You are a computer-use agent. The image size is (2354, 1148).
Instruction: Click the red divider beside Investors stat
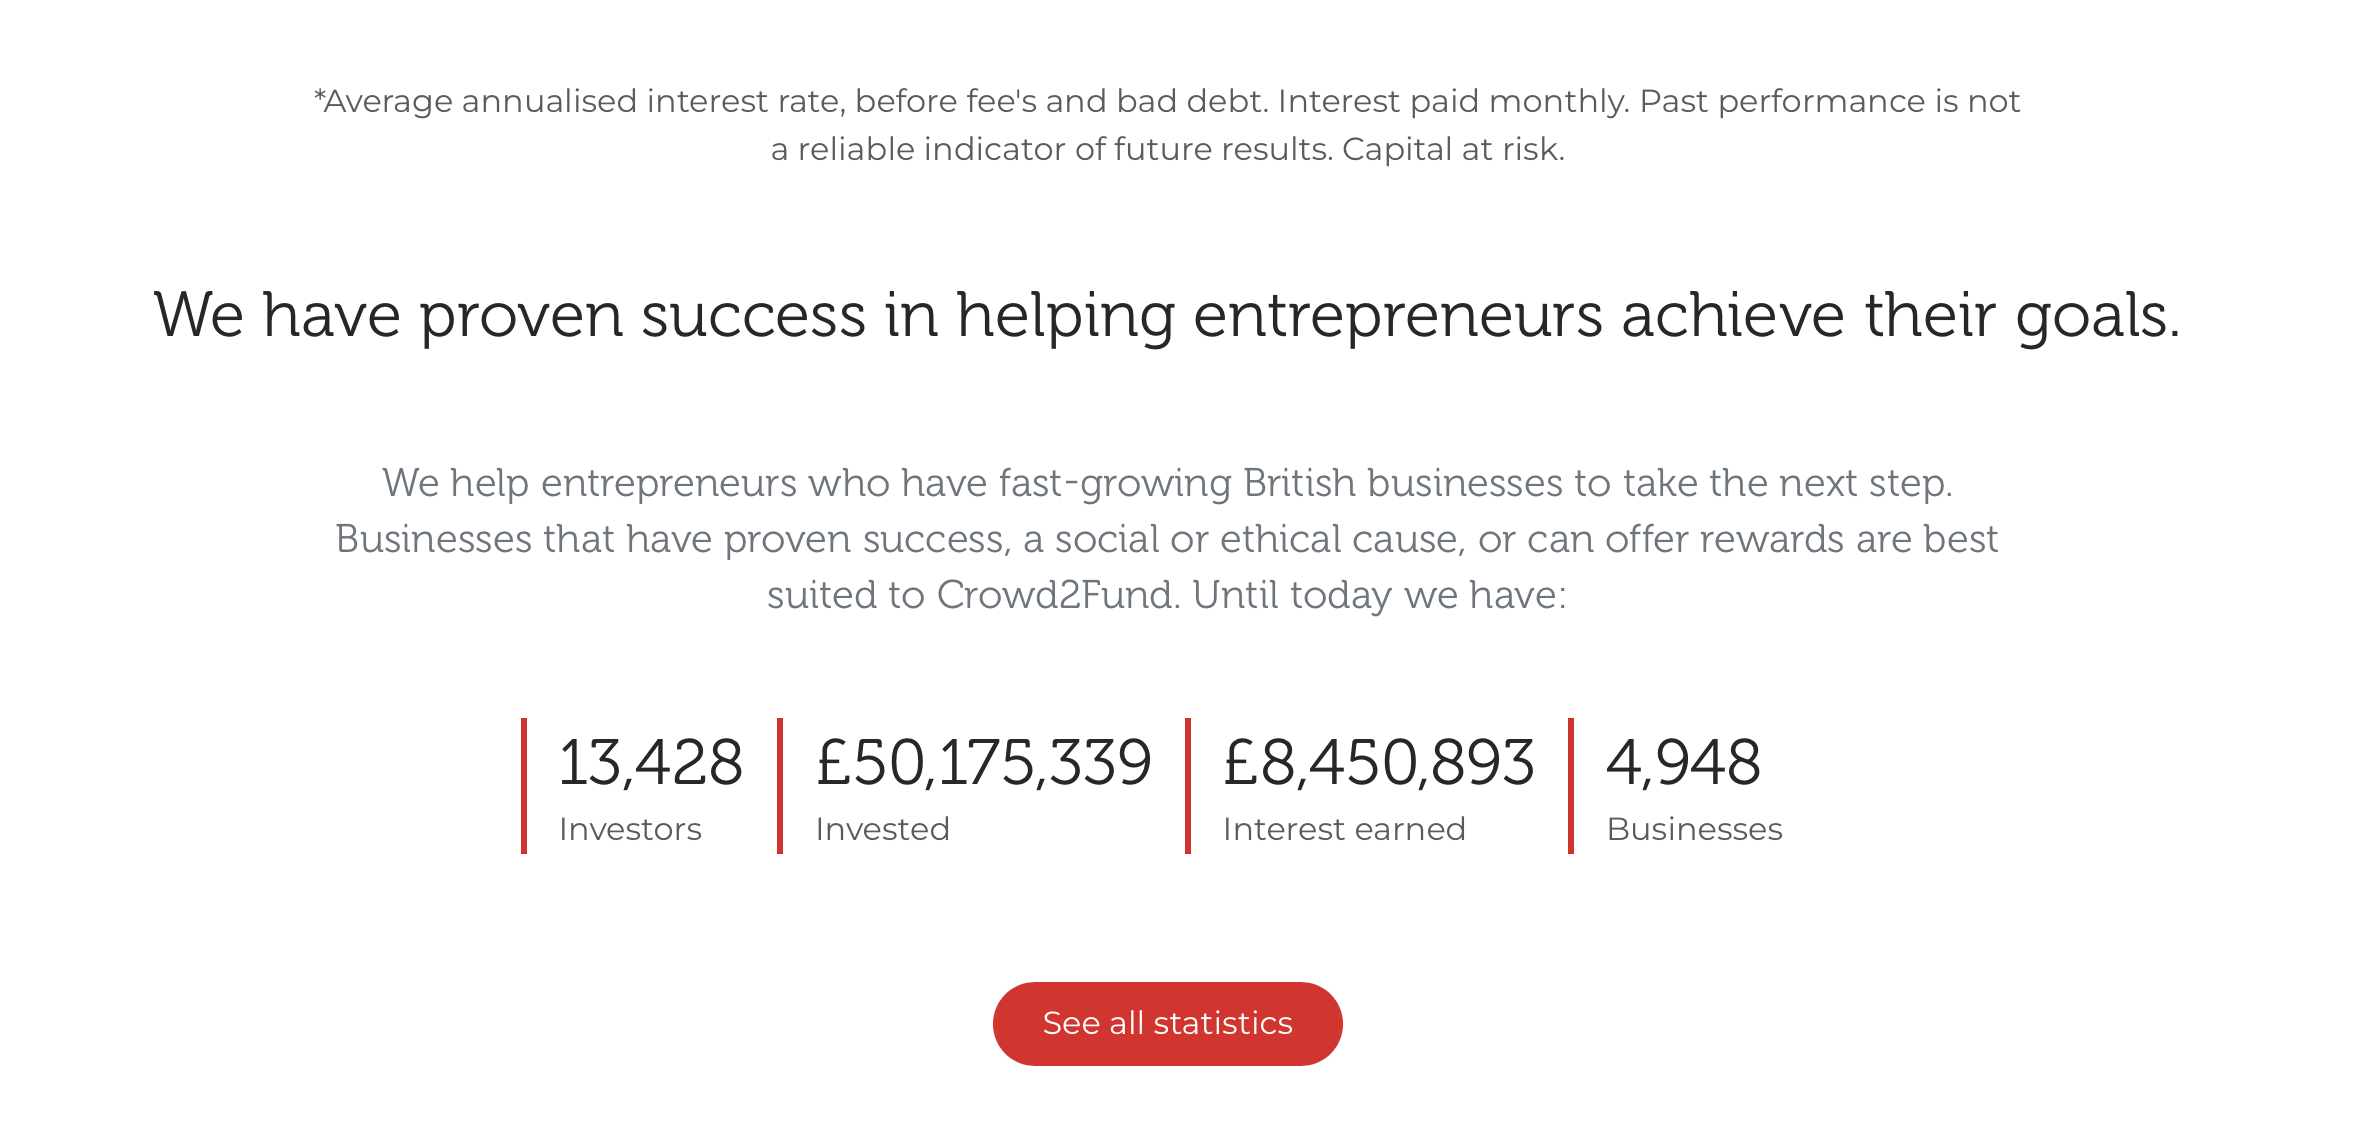524,786
